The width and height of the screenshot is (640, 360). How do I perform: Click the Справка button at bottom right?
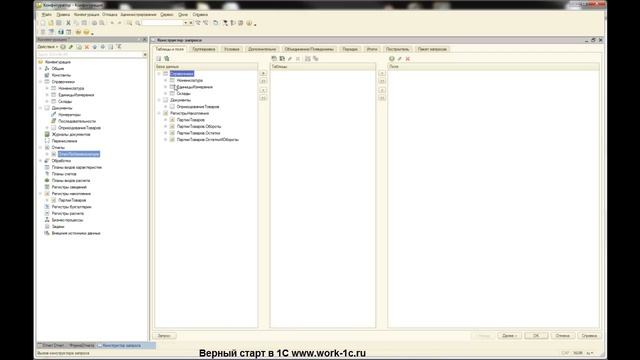589,336
